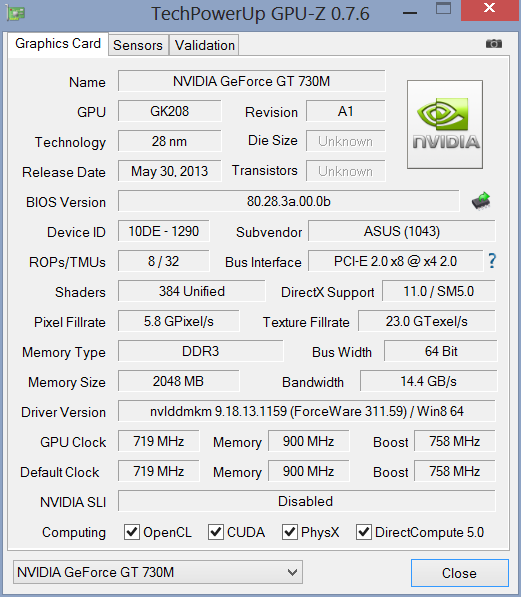The image size is (521, 597).
Task: Click the Bus Interface question mark
Action: pyautogui.click(x=492, y=261)
